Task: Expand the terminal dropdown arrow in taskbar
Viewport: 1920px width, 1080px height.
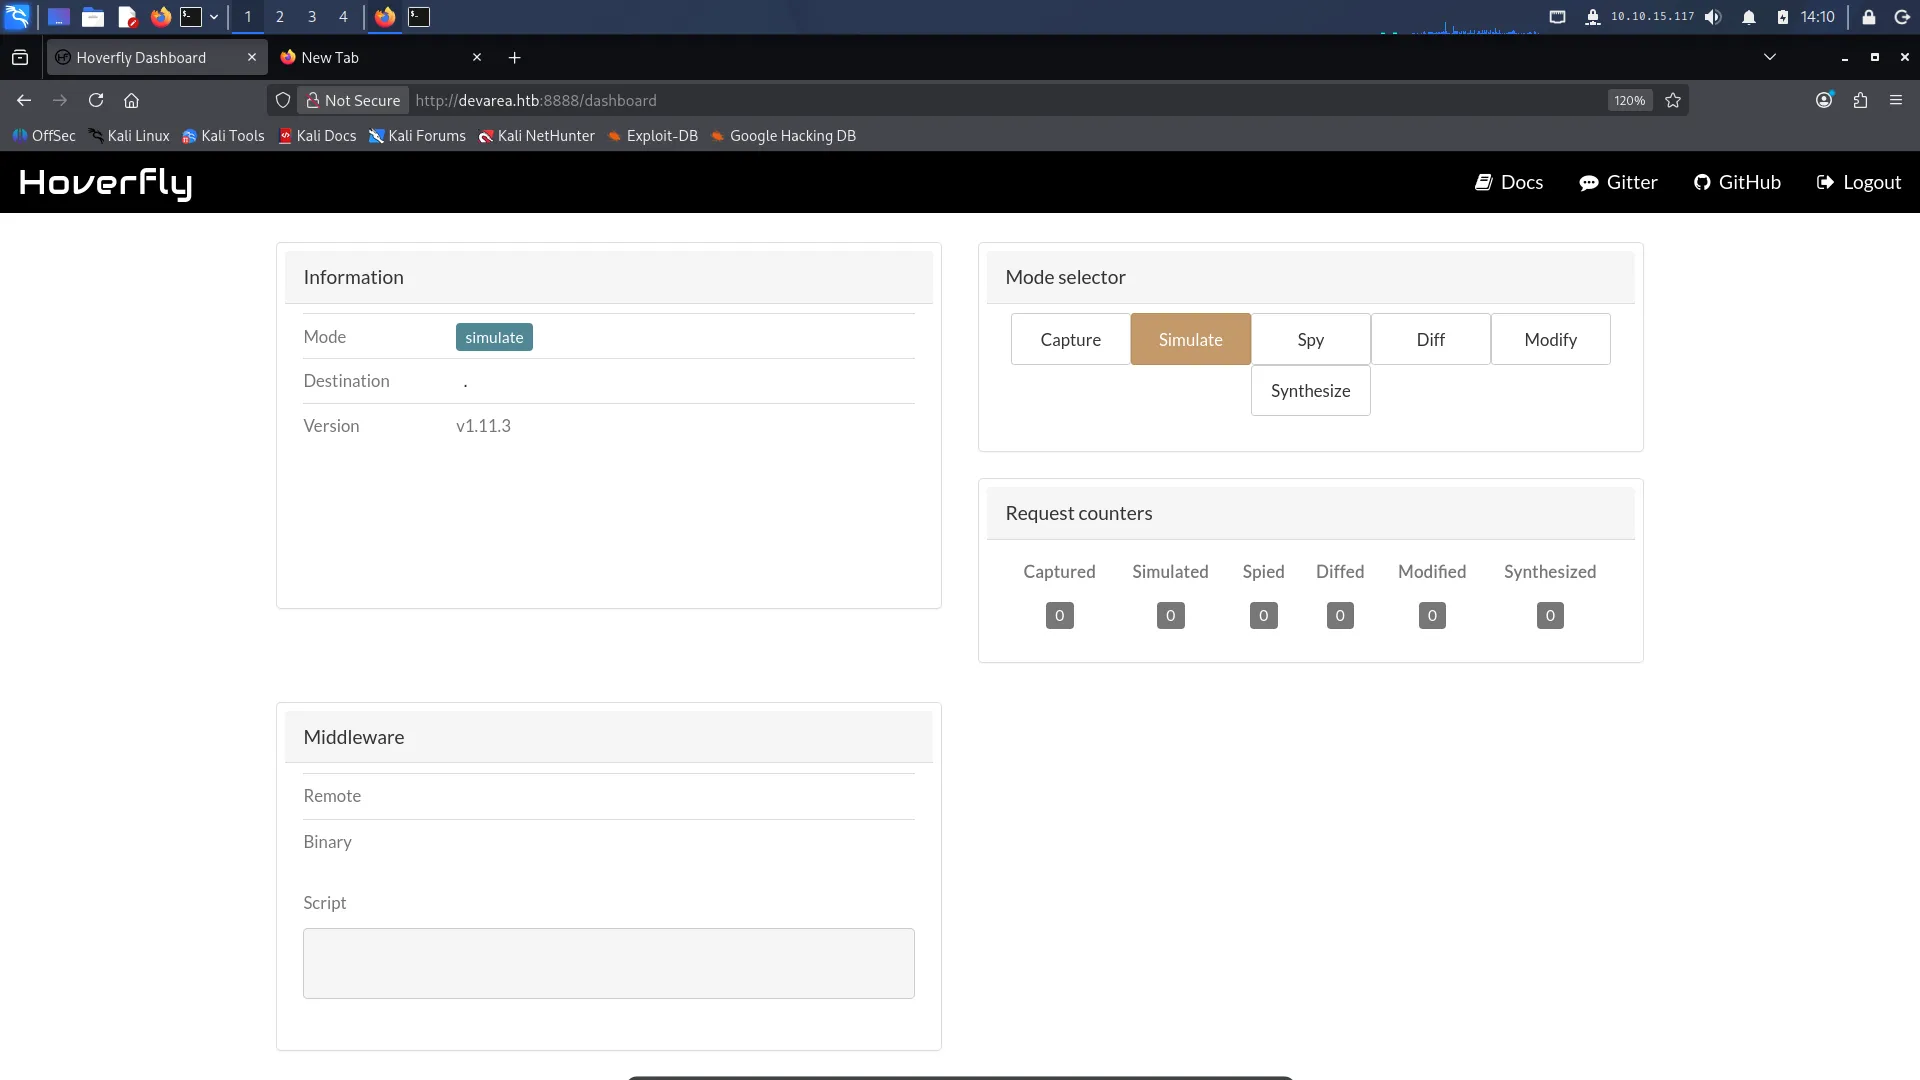Action: 214,17
